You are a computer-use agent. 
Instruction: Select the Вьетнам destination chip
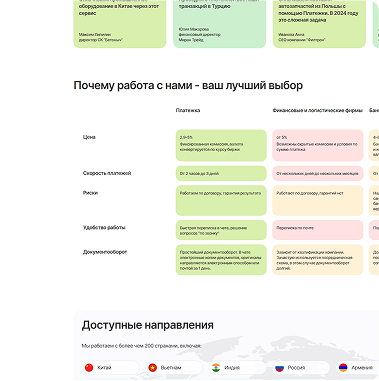pos(174,368)
